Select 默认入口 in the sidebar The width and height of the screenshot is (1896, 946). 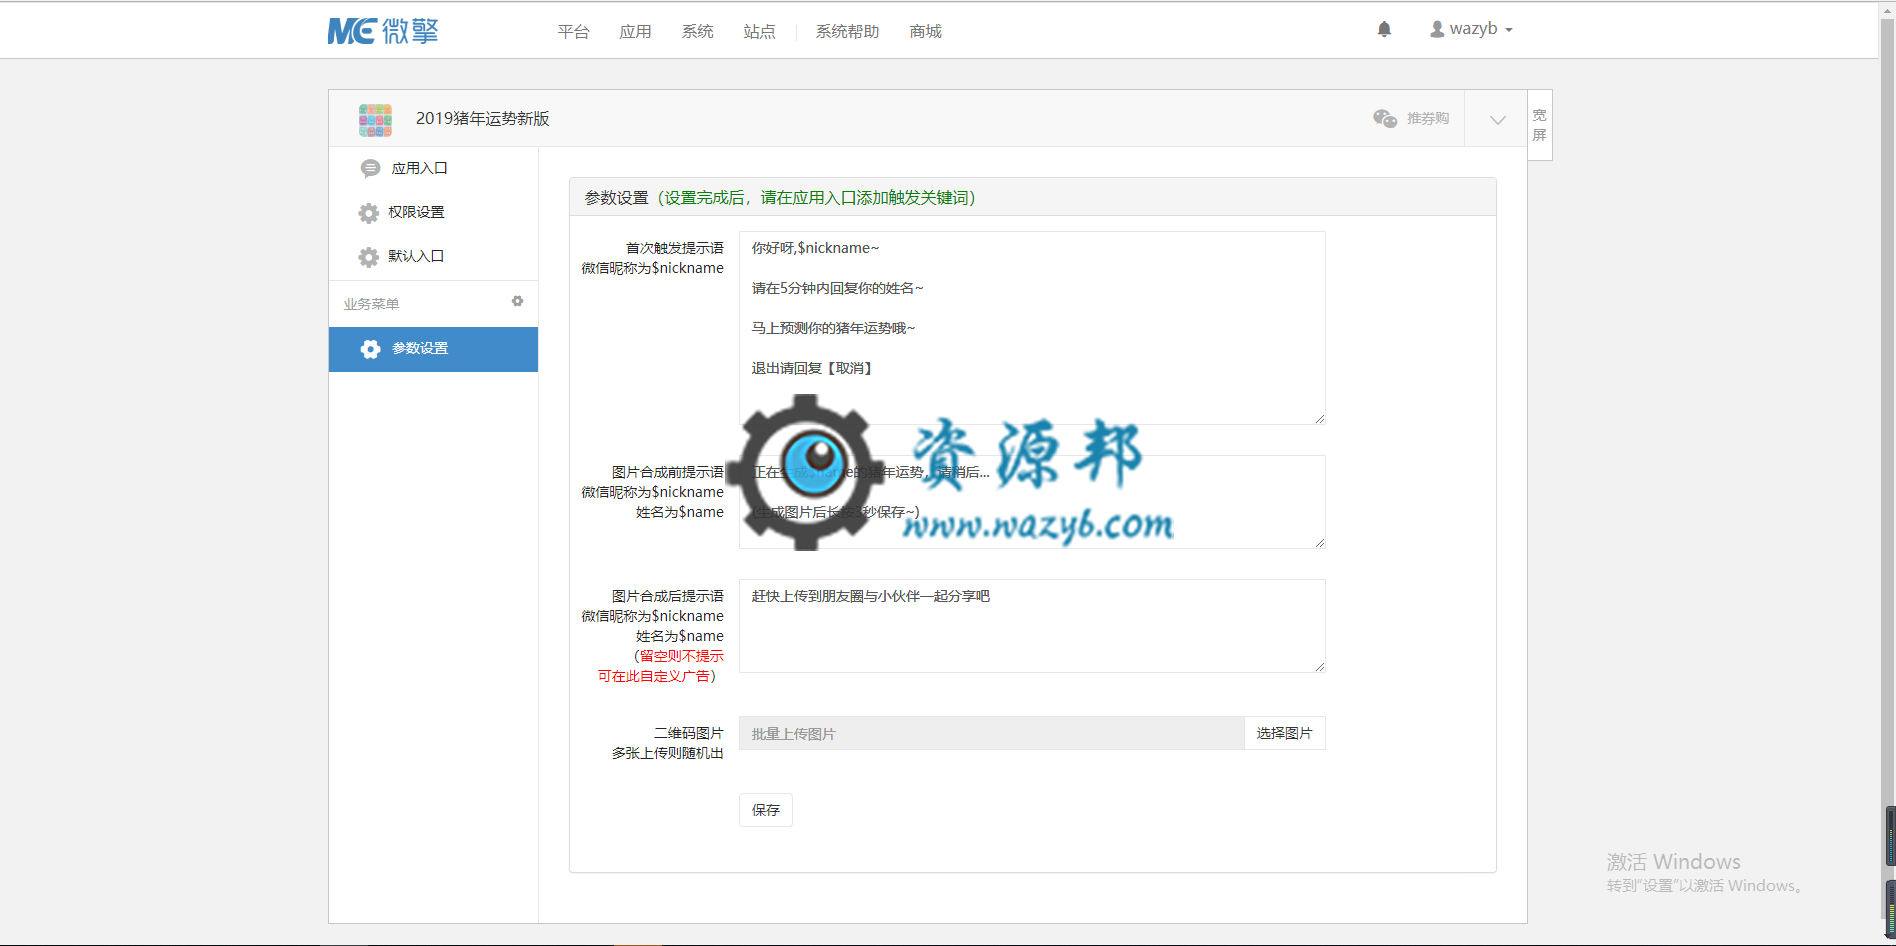(433, 257)
